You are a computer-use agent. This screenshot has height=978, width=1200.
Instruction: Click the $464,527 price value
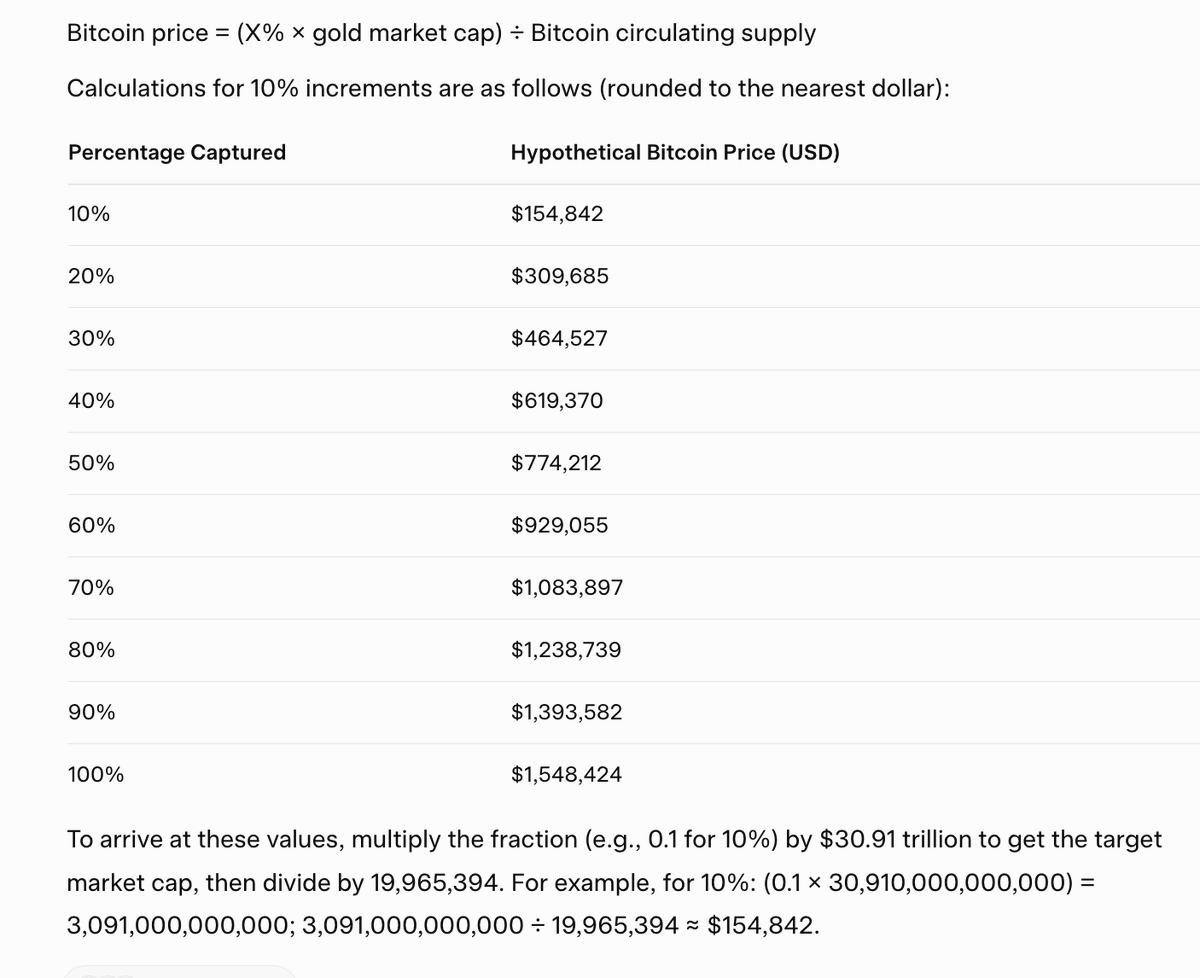tap(559, 339)
